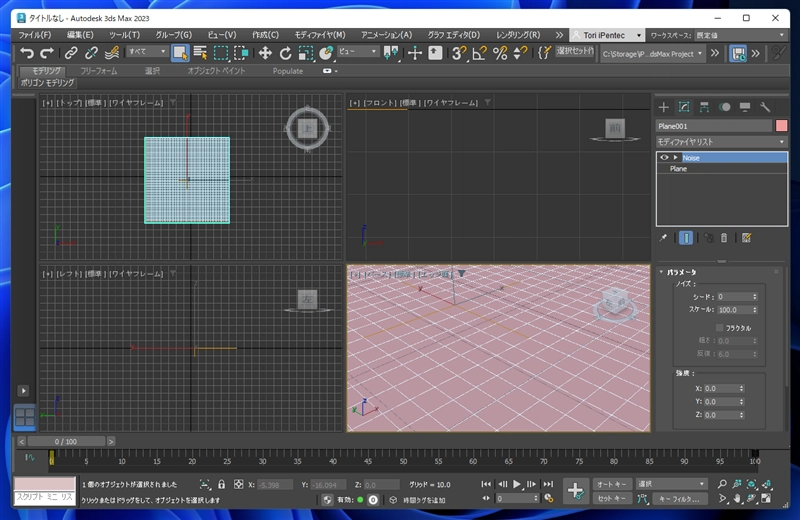Toggle Noise modifier visibility eye
This screenshot has height=520, width=800.
point(664,158)
